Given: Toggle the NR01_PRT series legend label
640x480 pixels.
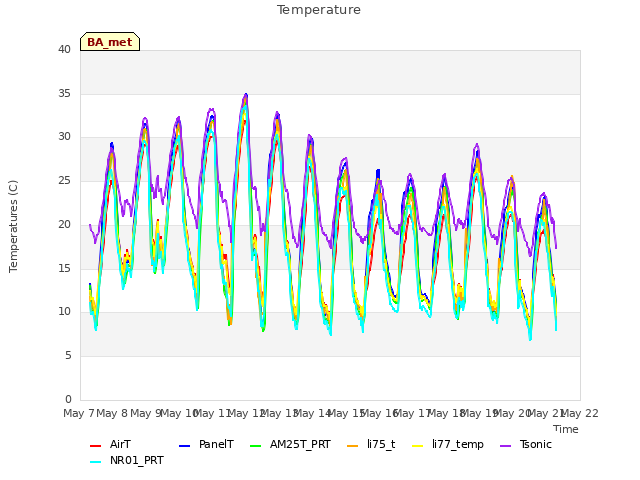Looking at the screenshot, I should point(137,460).
